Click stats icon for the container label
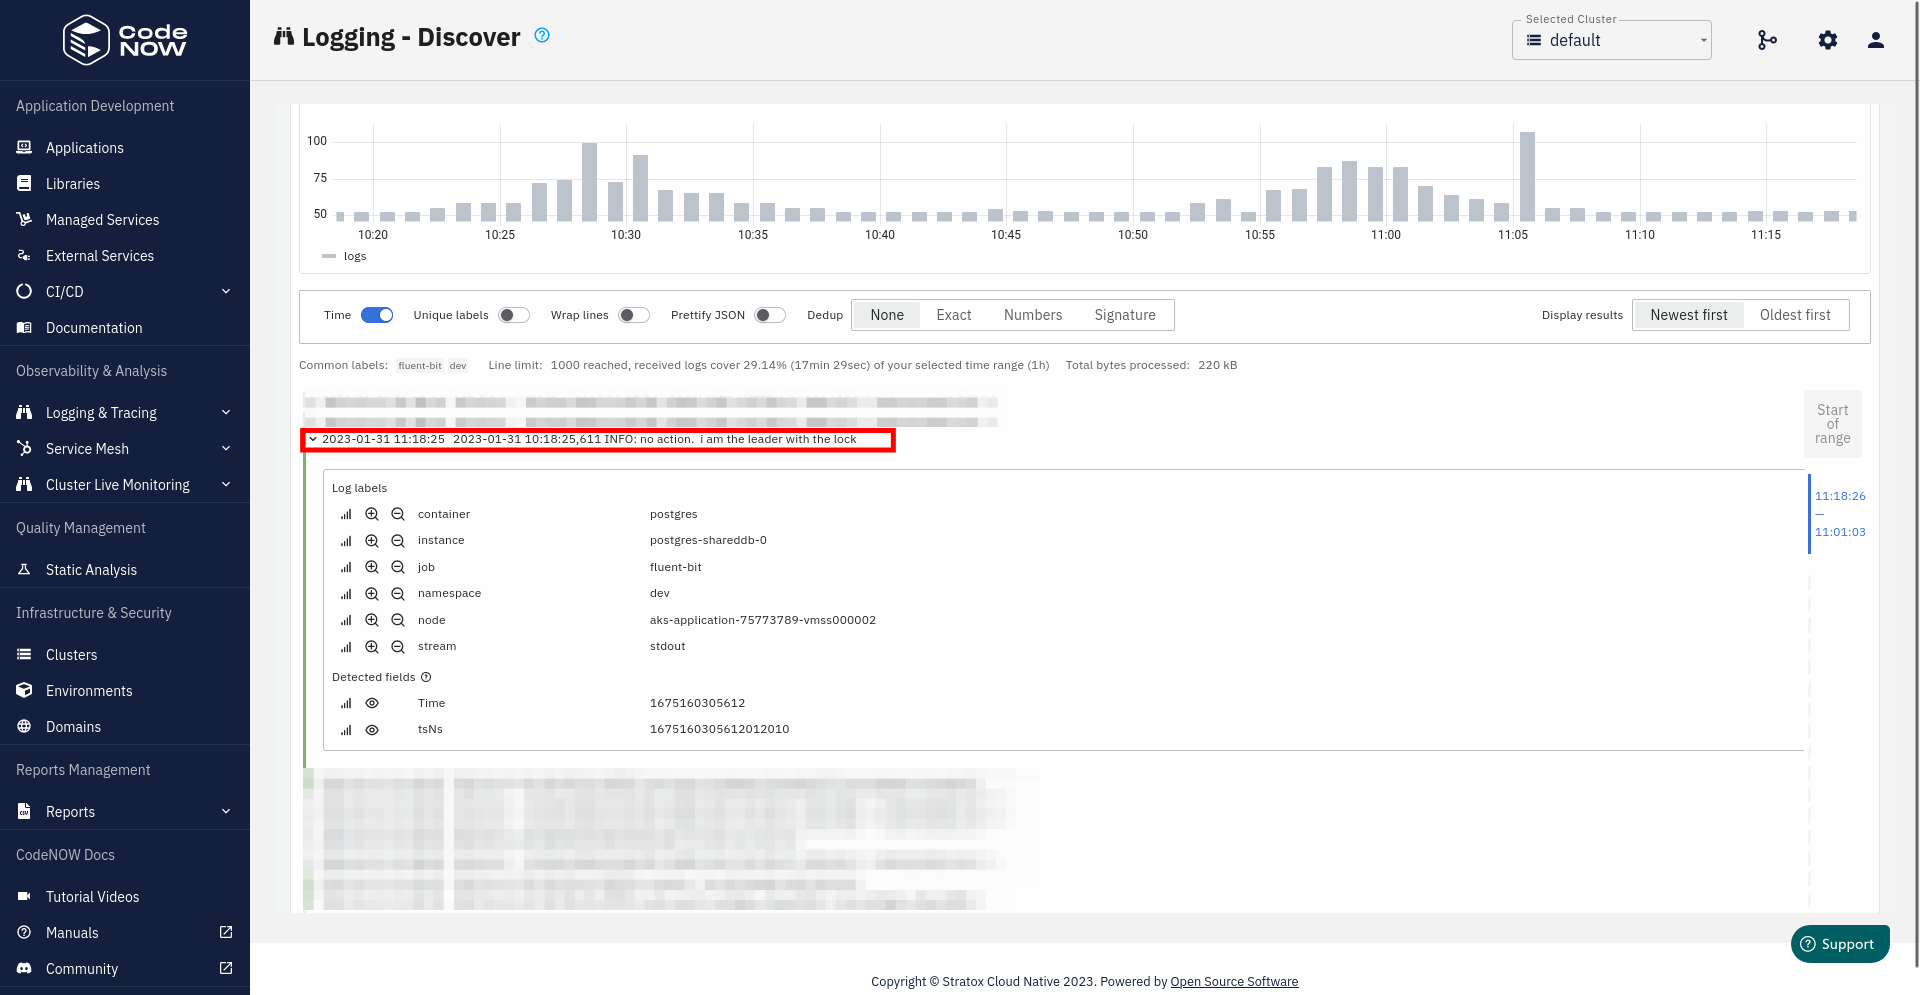Screen dimensions: 1920x995 (x=346, y=514)
